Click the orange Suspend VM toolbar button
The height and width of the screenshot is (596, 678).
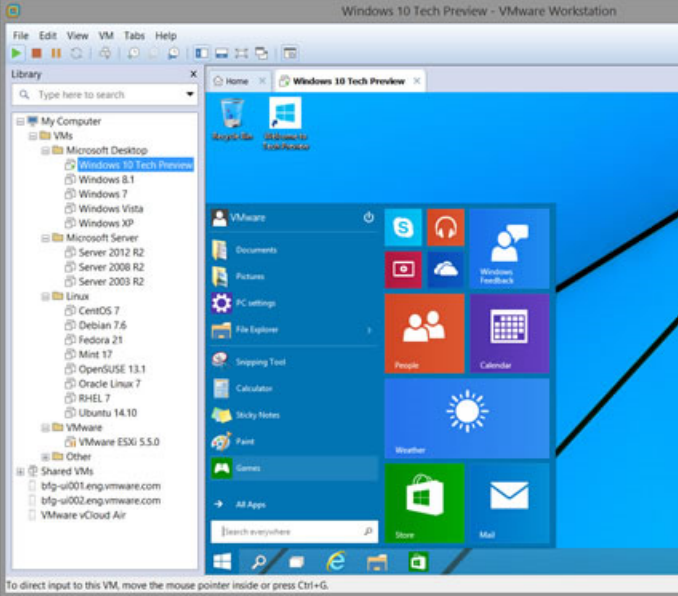point(56,53)
